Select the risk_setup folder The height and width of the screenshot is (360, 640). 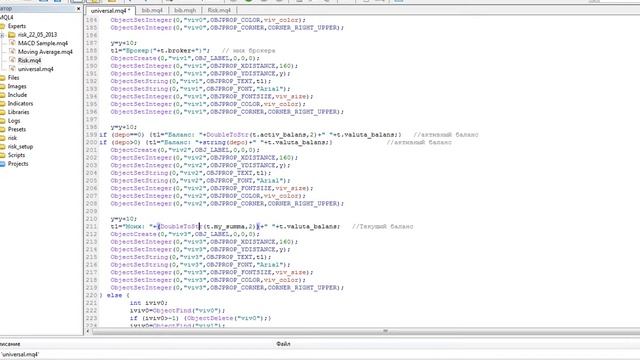point(20,147)
